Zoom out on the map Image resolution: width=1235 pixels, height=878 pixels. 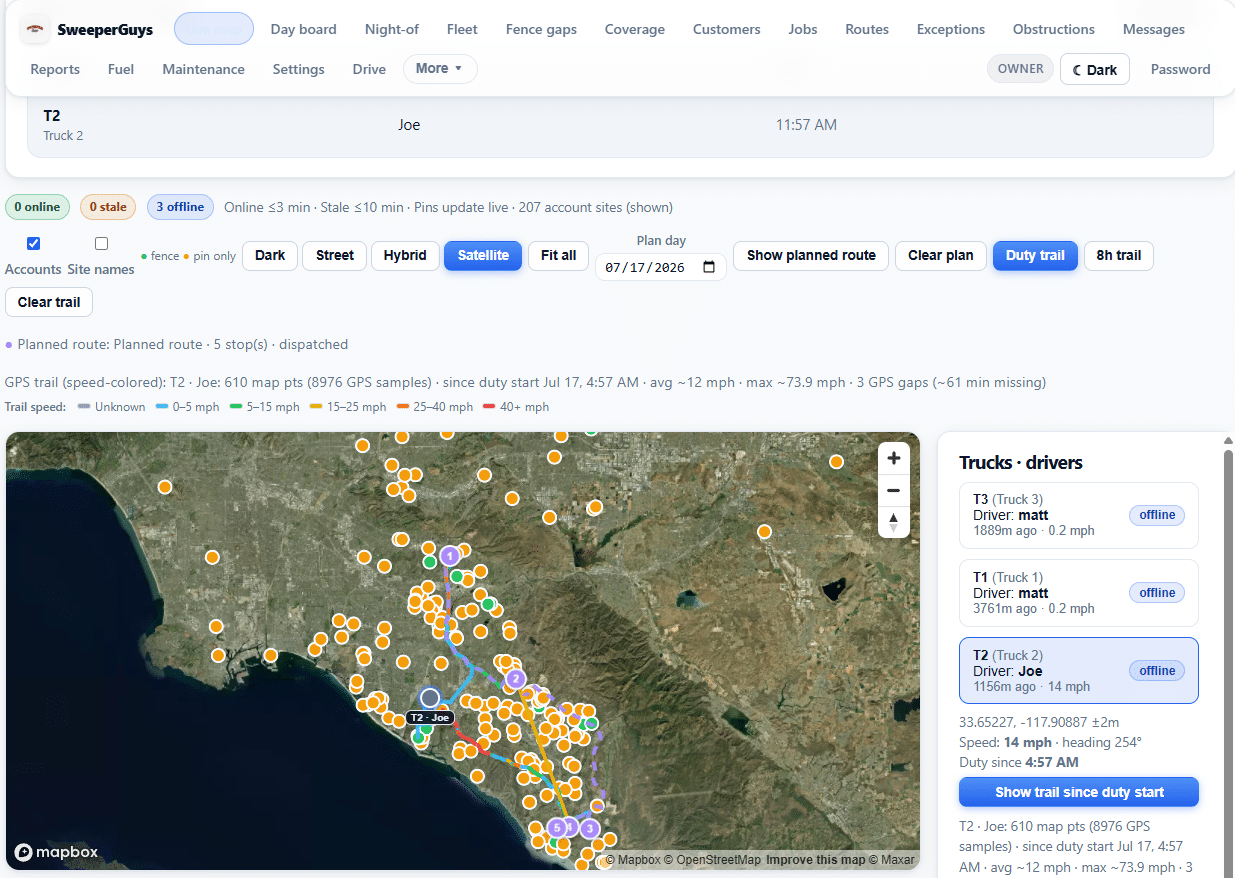click(894, 490)
